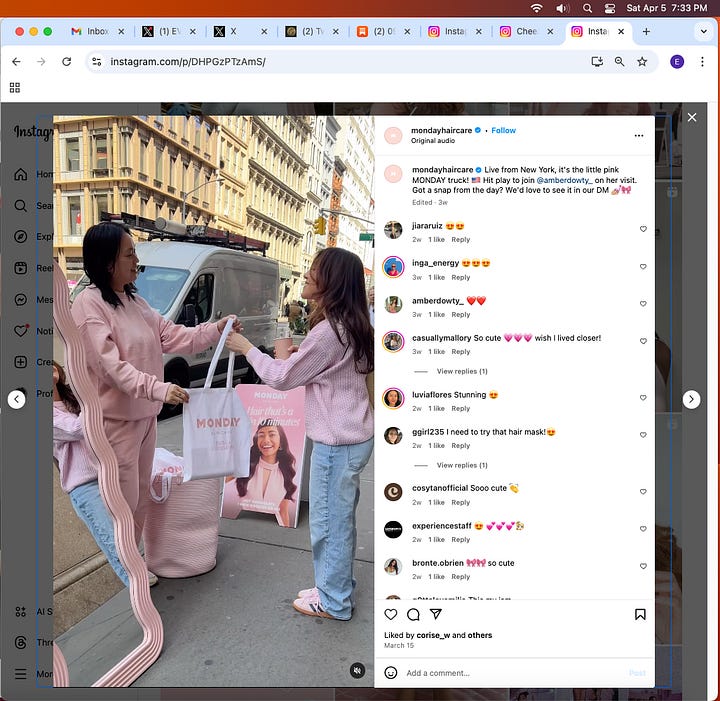The width and height of the screenshot is (720, 701).
Task: Open @amberdowty_ mention in caption
Action: 564,180
